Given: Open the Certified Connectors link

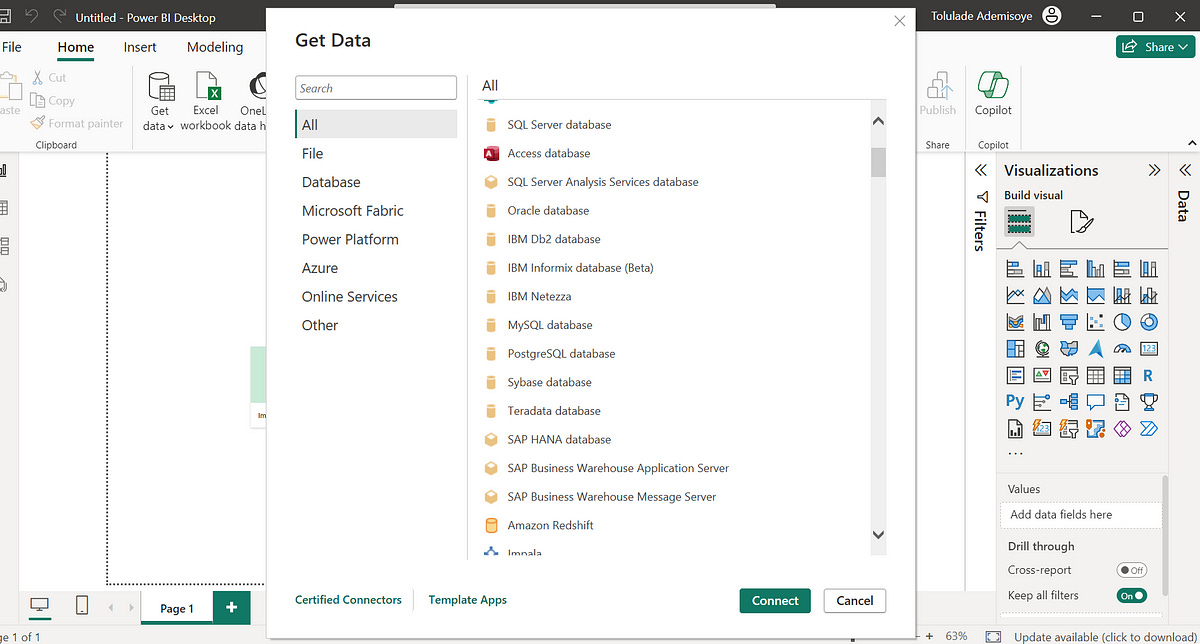Looking at the screenshot, I should (348, 600).
